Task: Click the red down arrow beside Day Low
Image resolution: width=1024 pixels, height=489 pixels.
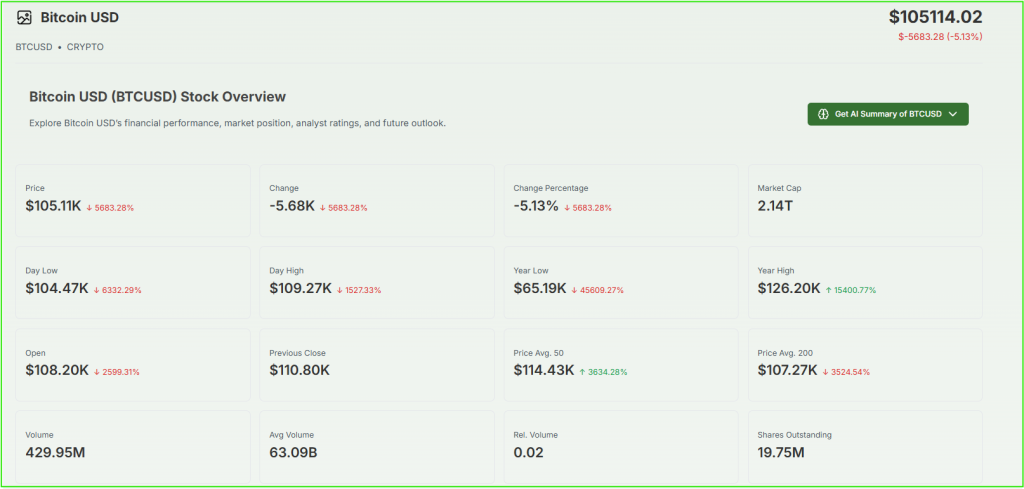Action: (x=96, y=290)
